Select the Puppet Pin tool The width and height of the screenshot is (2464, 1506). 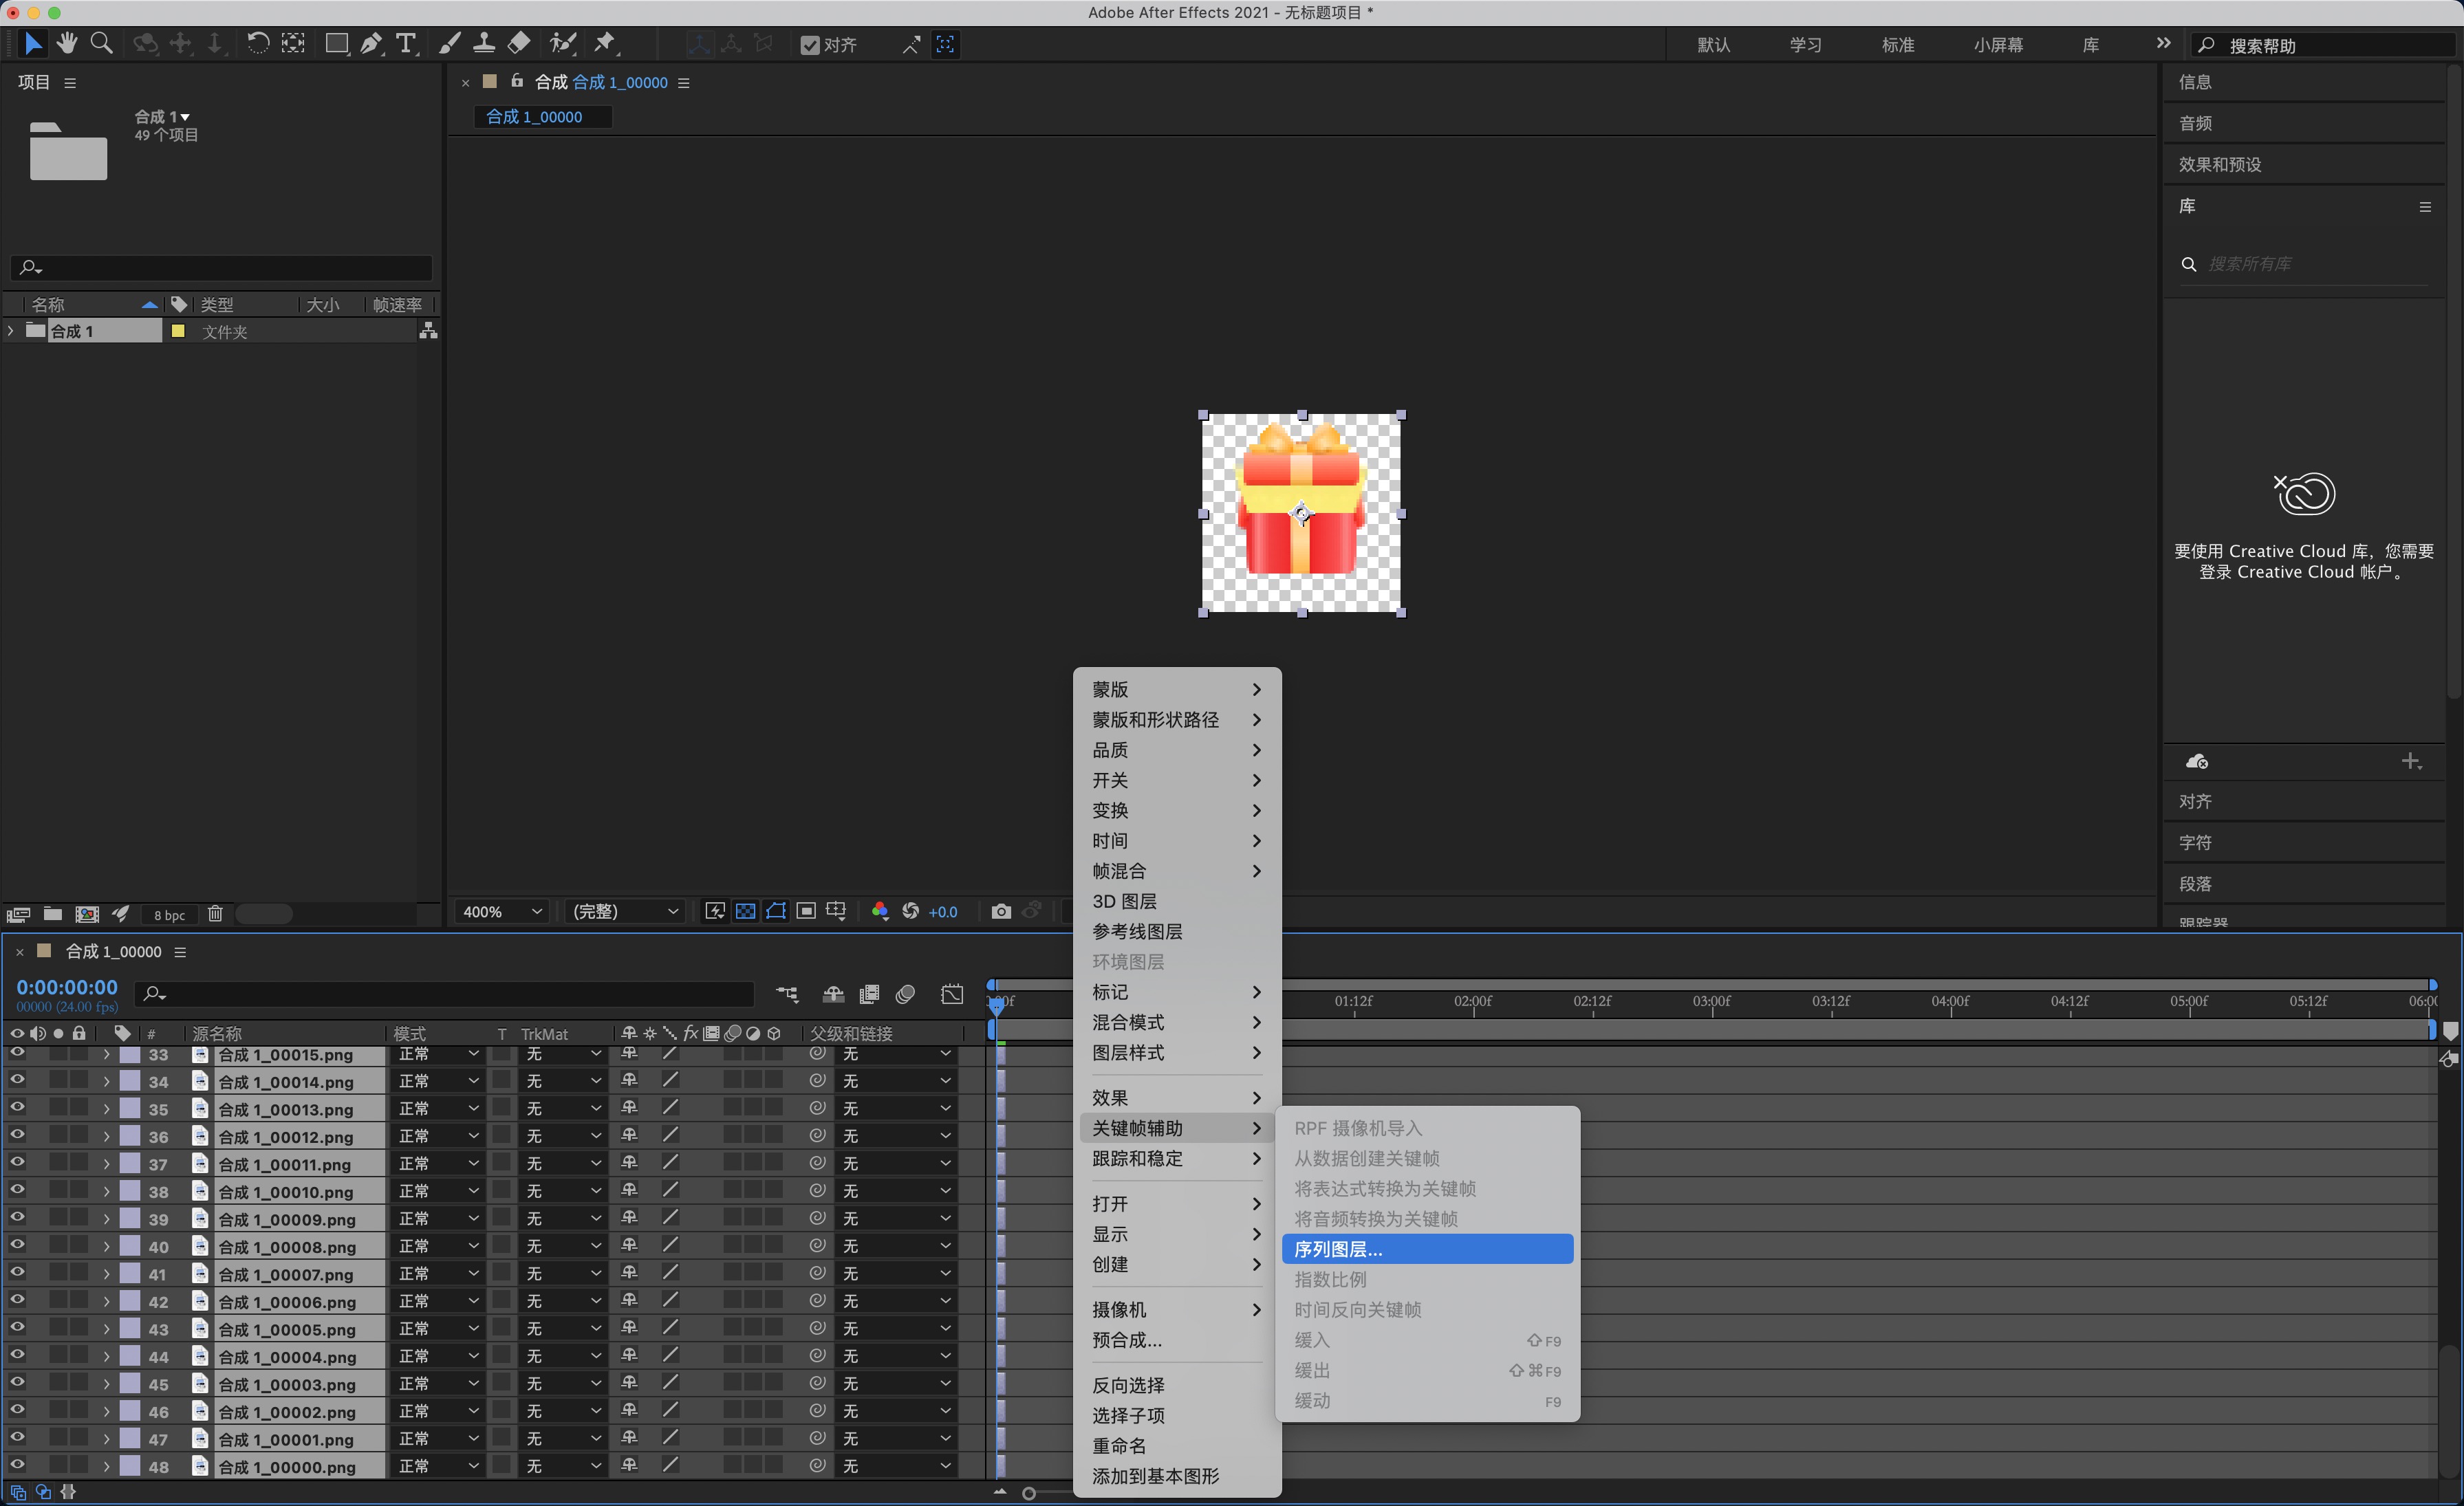coord(605,43)
